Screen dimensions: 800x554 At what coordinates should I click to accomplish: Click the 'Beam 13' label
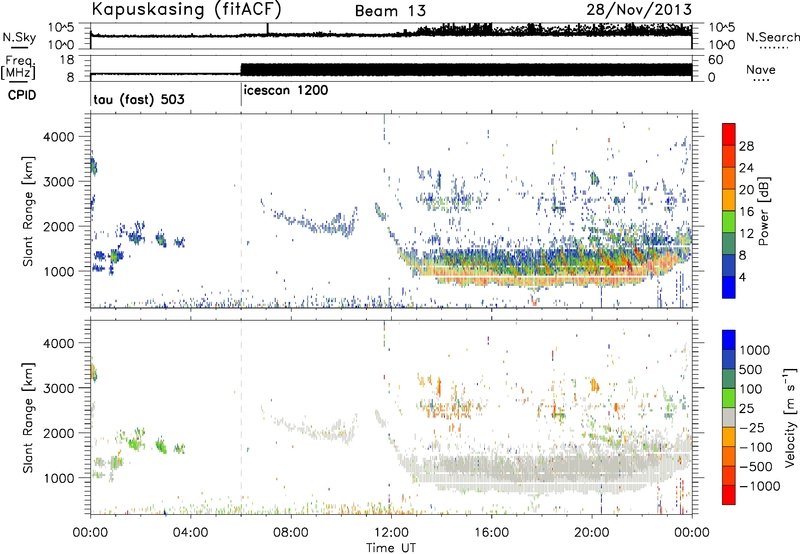tap(390, 11)
